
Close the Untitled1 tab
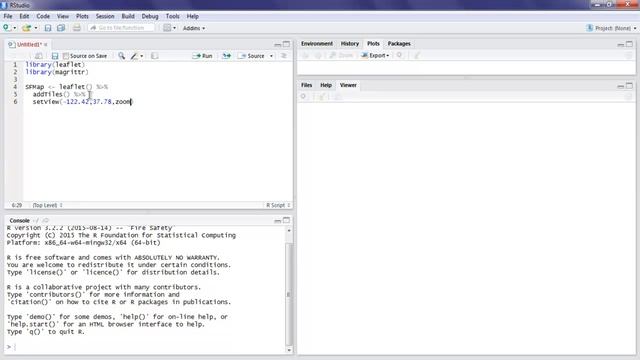(x=46, y=44)
